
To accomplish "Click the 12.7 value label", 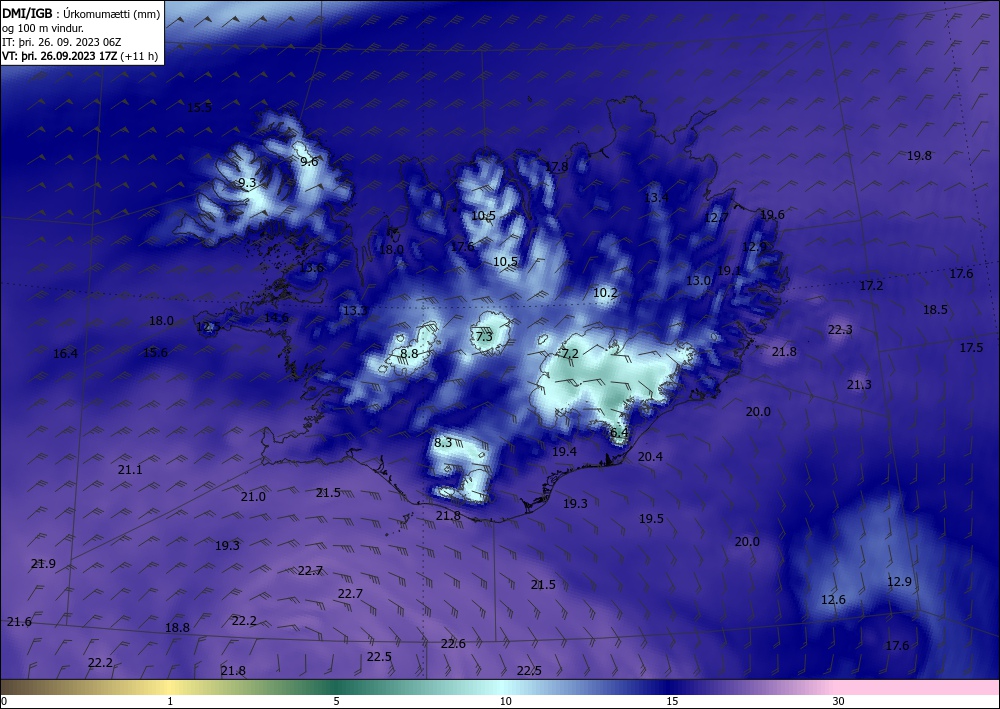I will 716,217.
